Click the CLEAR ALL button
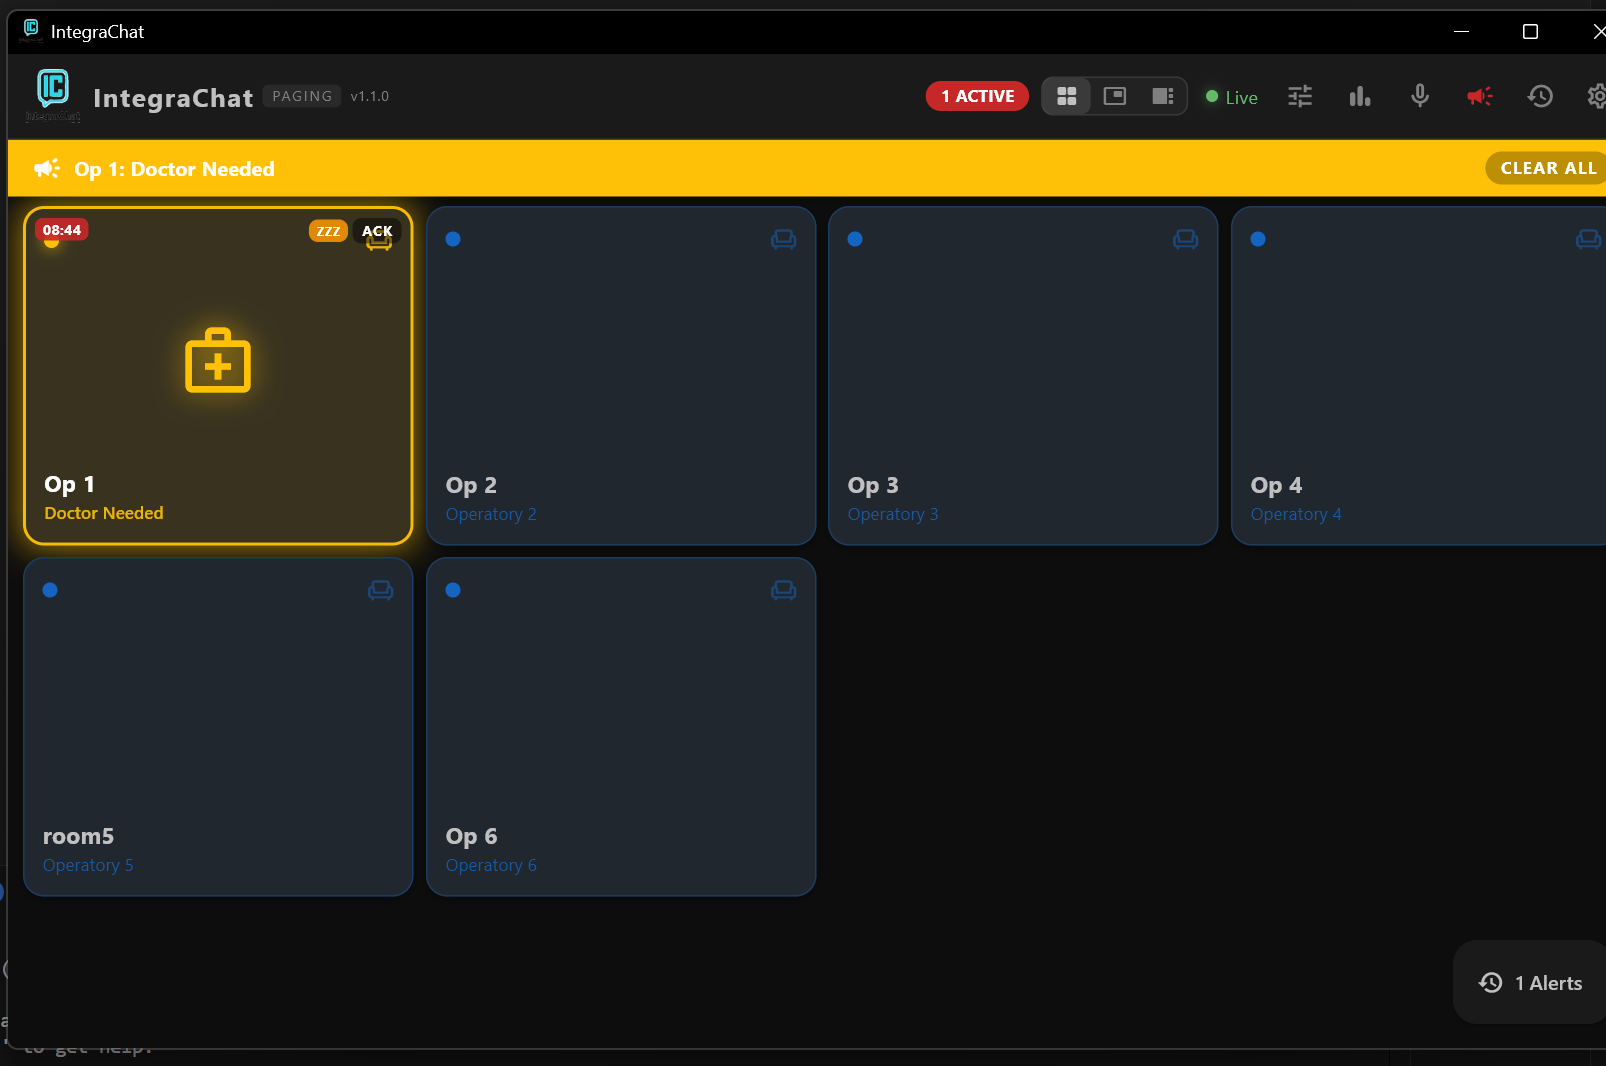 click(x=1547, y=168)
